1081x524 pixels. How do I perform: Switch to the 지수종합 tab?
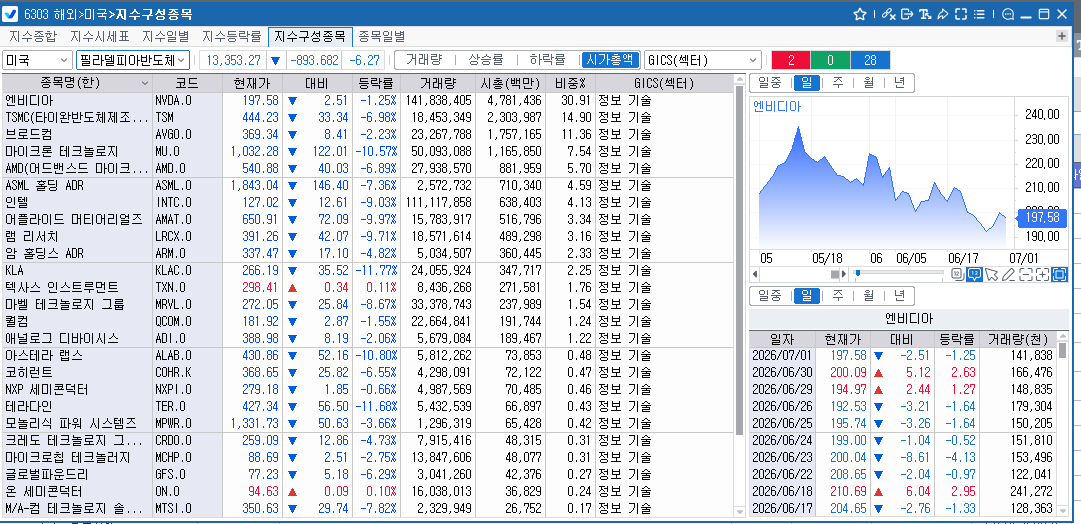[33, 36]
